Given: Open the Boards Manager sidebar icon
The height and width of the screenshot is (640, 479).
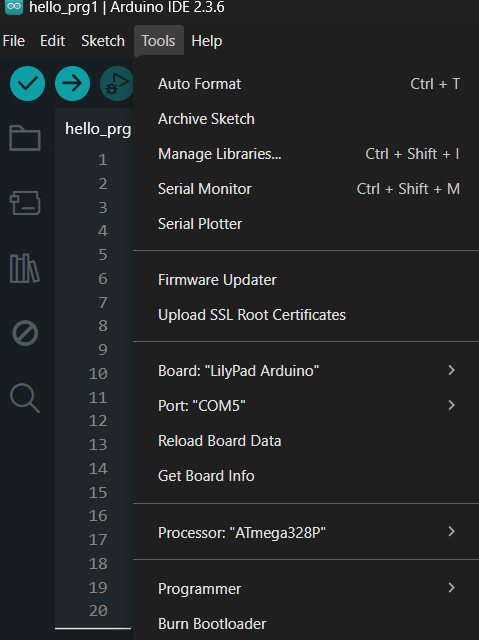Looking at the screenshot, I should click(x=25, y=203).
